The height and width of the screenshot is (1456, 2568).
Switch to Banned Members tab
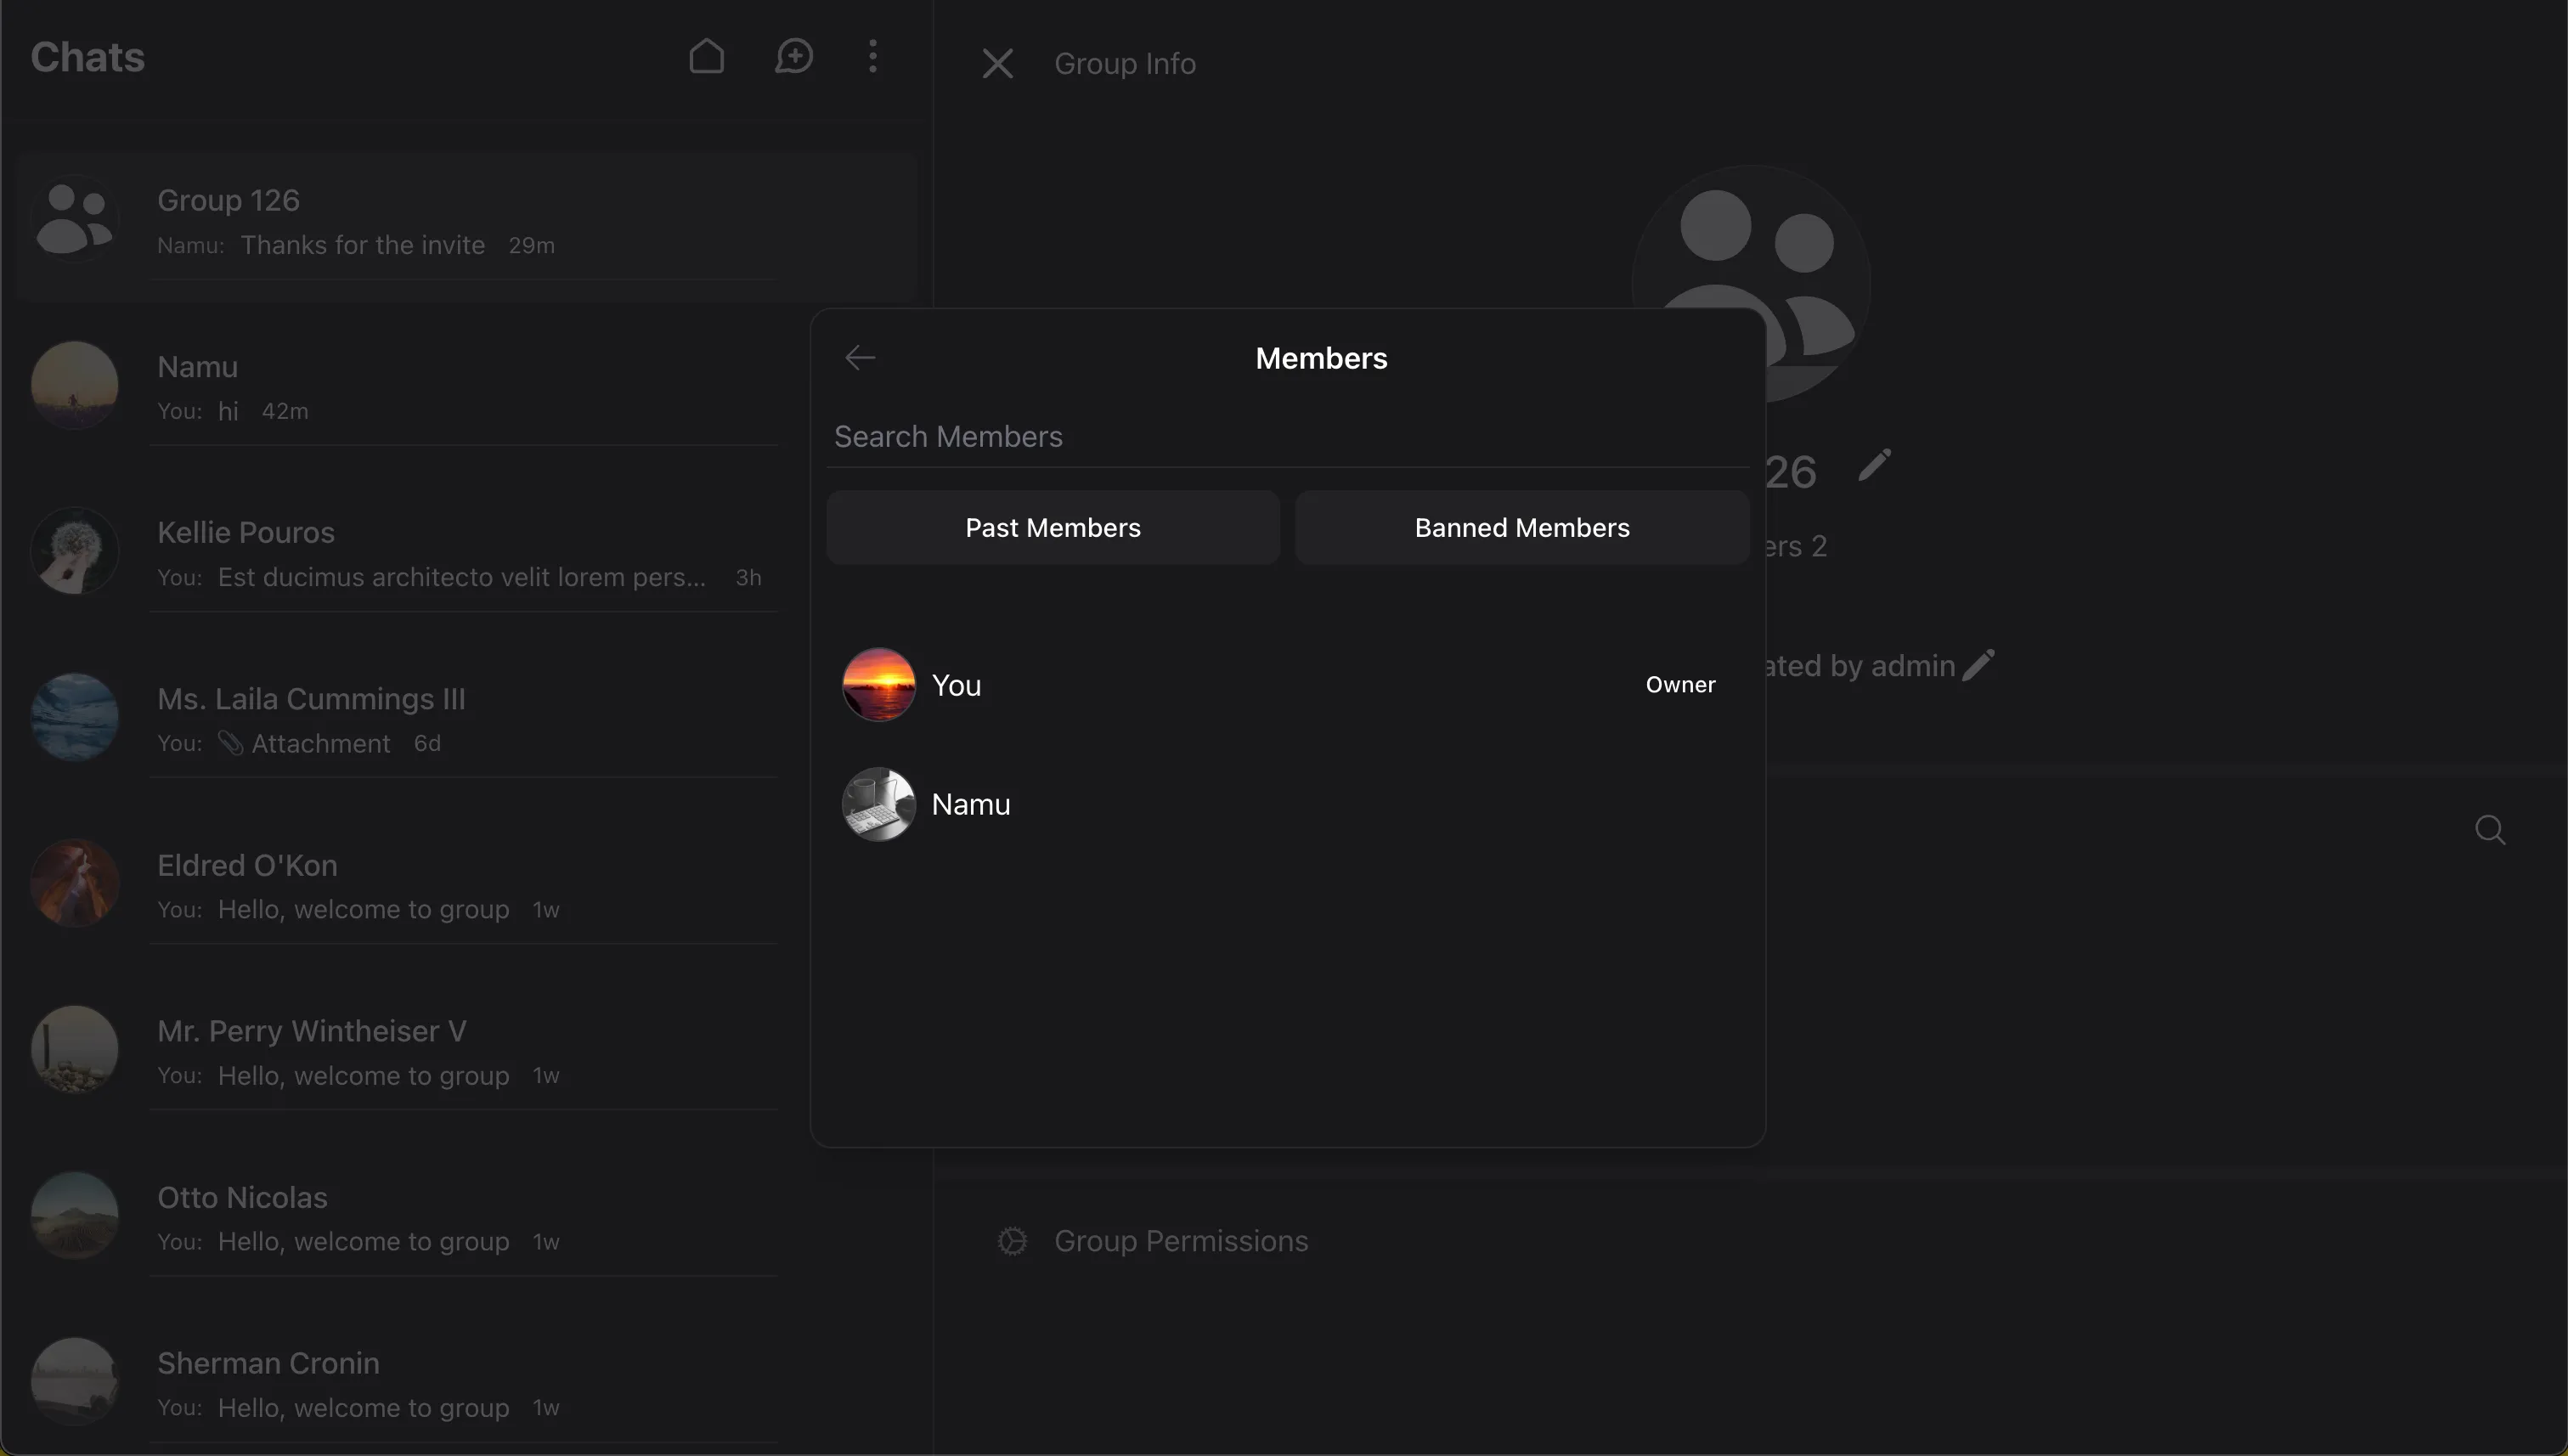pos(1522,527)
